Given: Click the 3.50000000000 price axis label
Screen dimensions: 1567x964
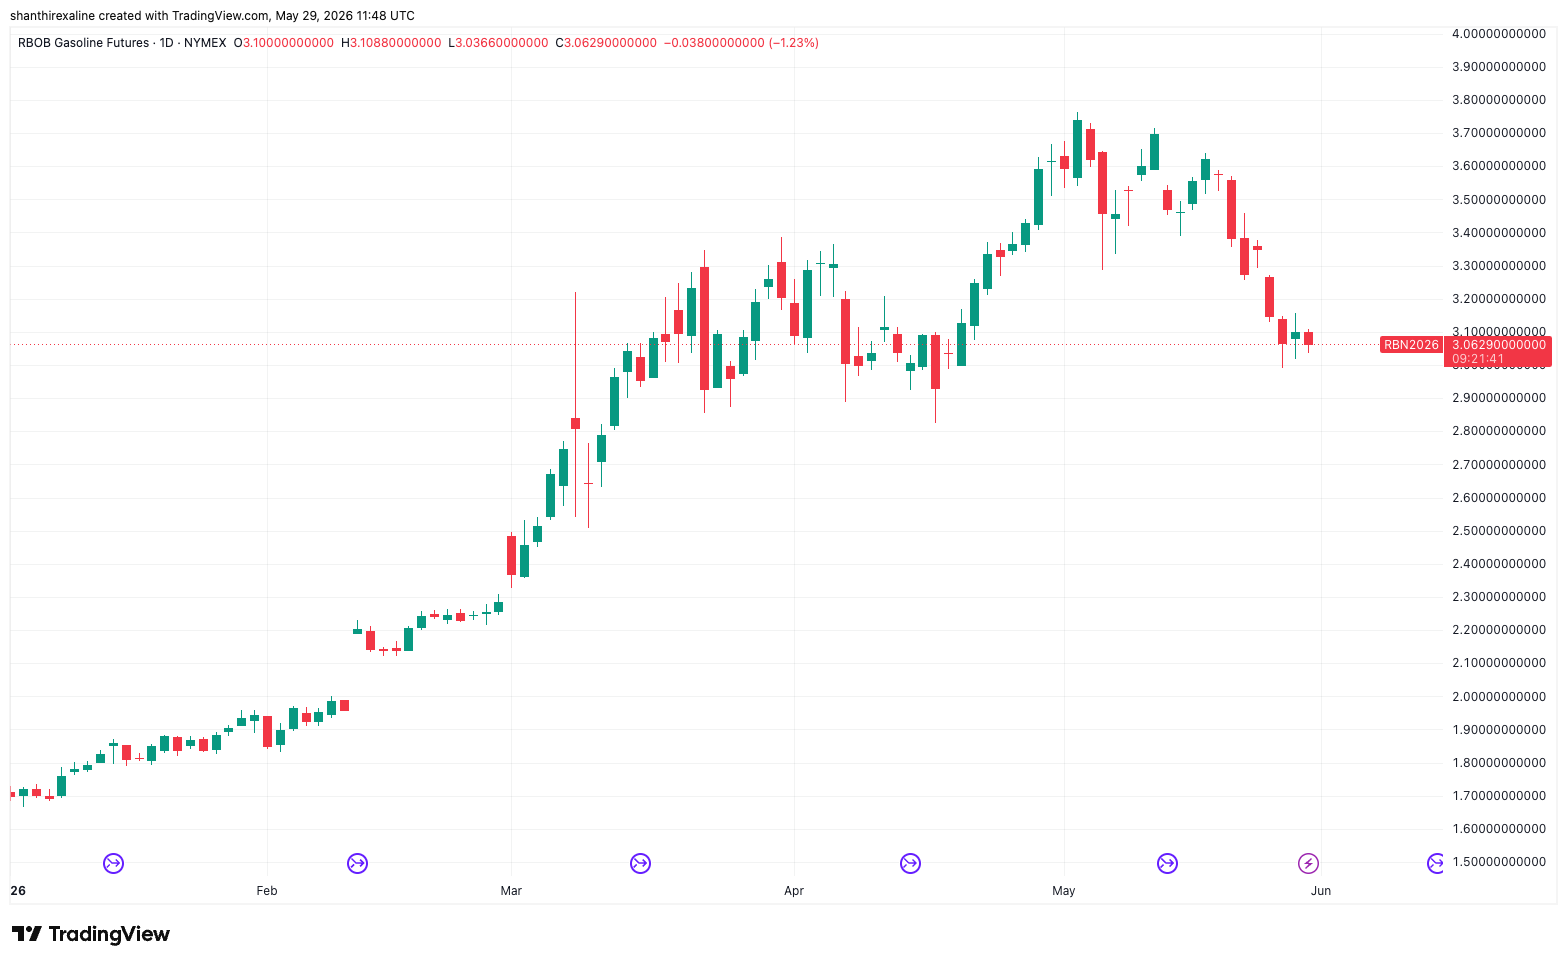Looking at the screenshot, I should [x=1499, y=200].
